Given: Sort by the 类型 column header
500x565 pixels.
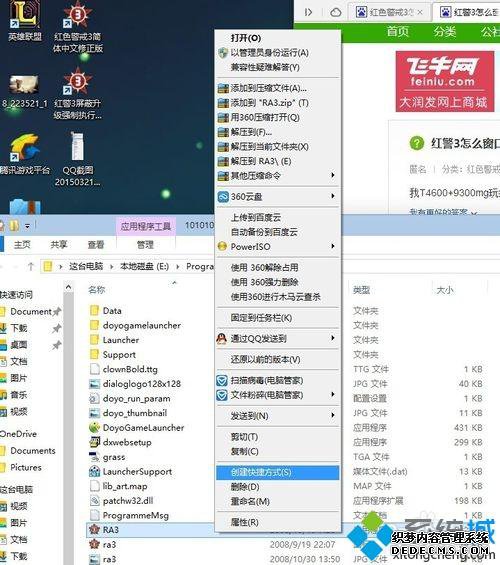Looking at the screenshot, I should pos(361,290).
